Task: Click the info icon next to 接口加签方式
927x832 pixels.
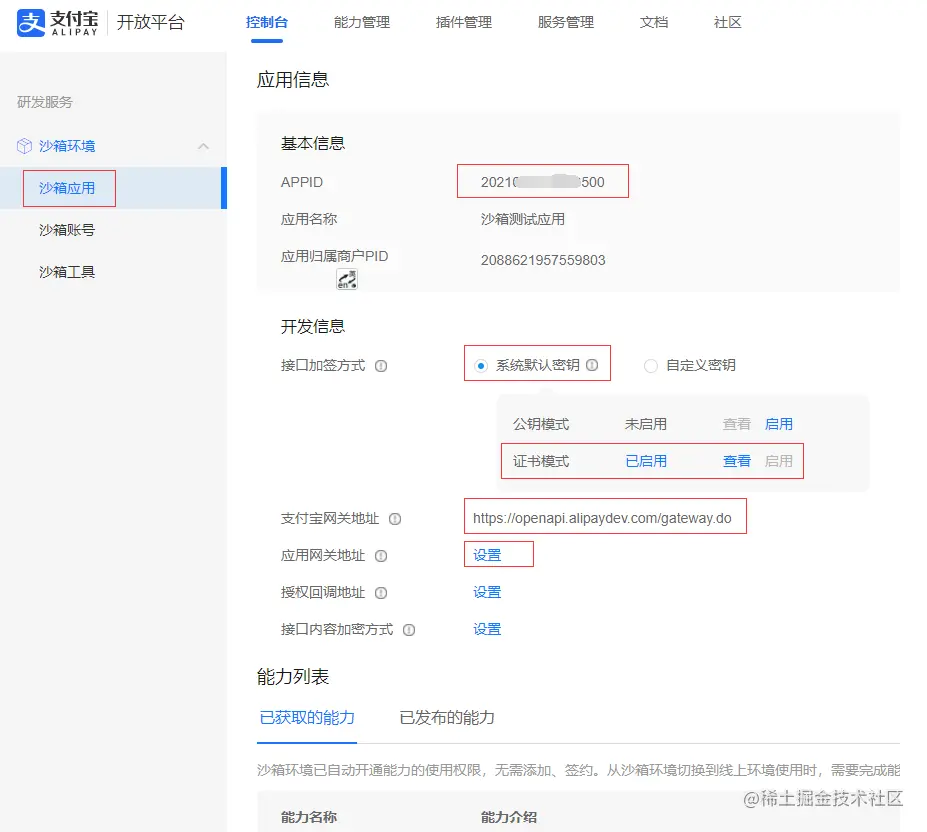Action: tap(381, 366)
